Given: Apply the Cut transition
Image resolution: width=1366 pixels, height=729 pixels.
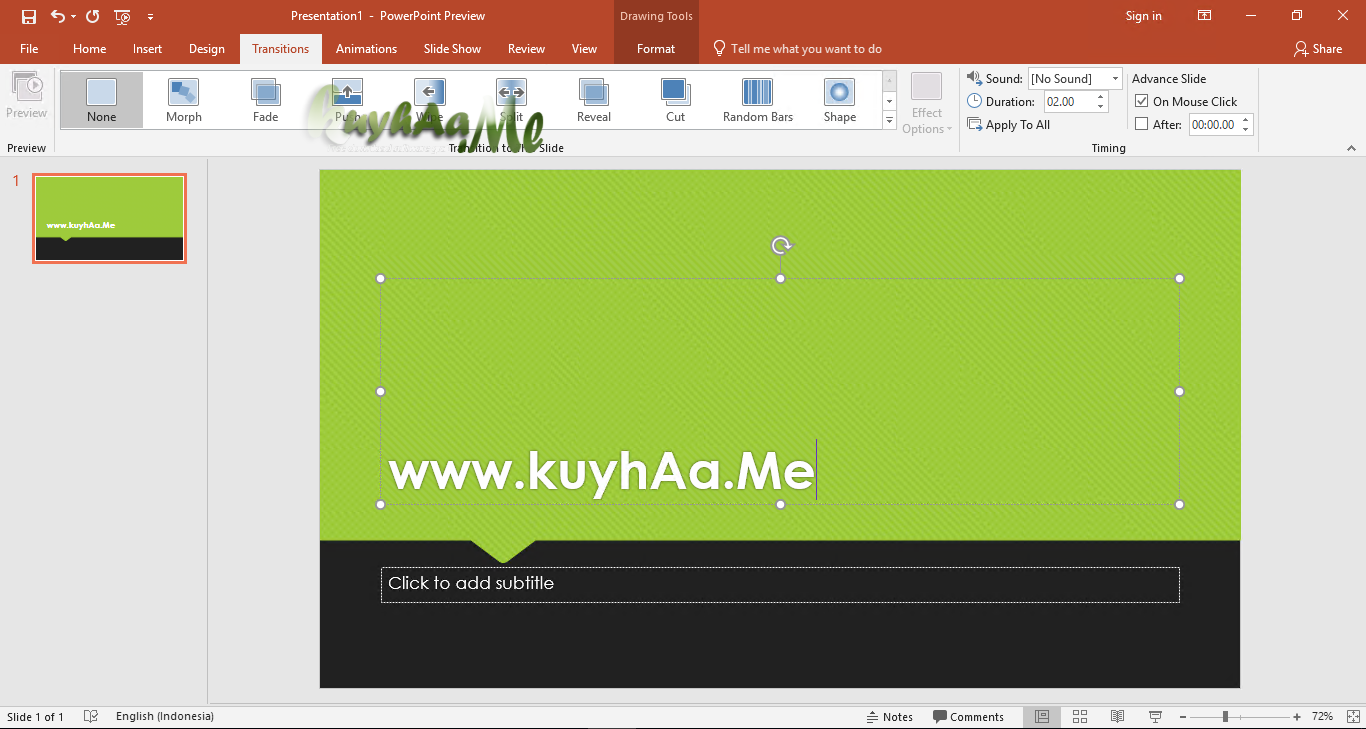Looking at the screenshot, I should click(x=676, y=100).
